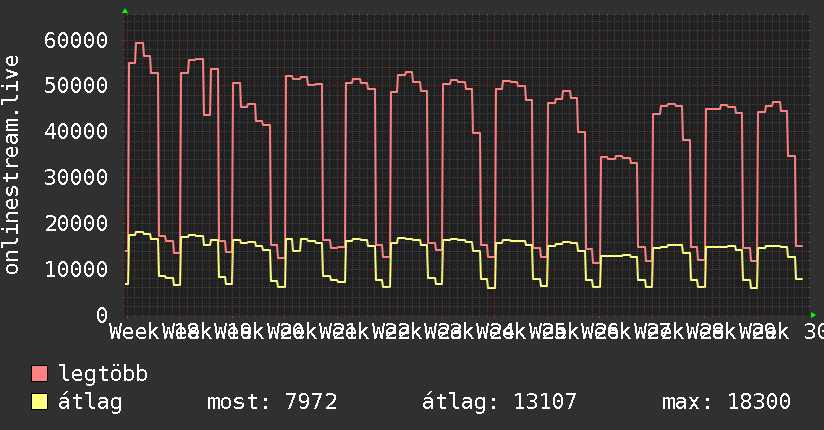Click the 'most: 7972' value
The image size is (824, 430).
[272, 402]
